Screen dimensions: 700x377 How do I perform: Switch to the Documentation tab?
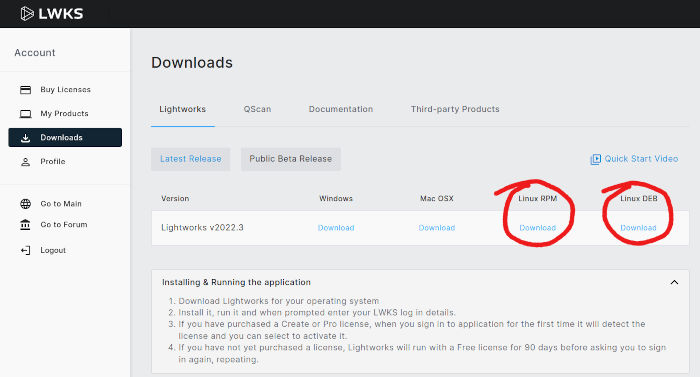(341, 109)
